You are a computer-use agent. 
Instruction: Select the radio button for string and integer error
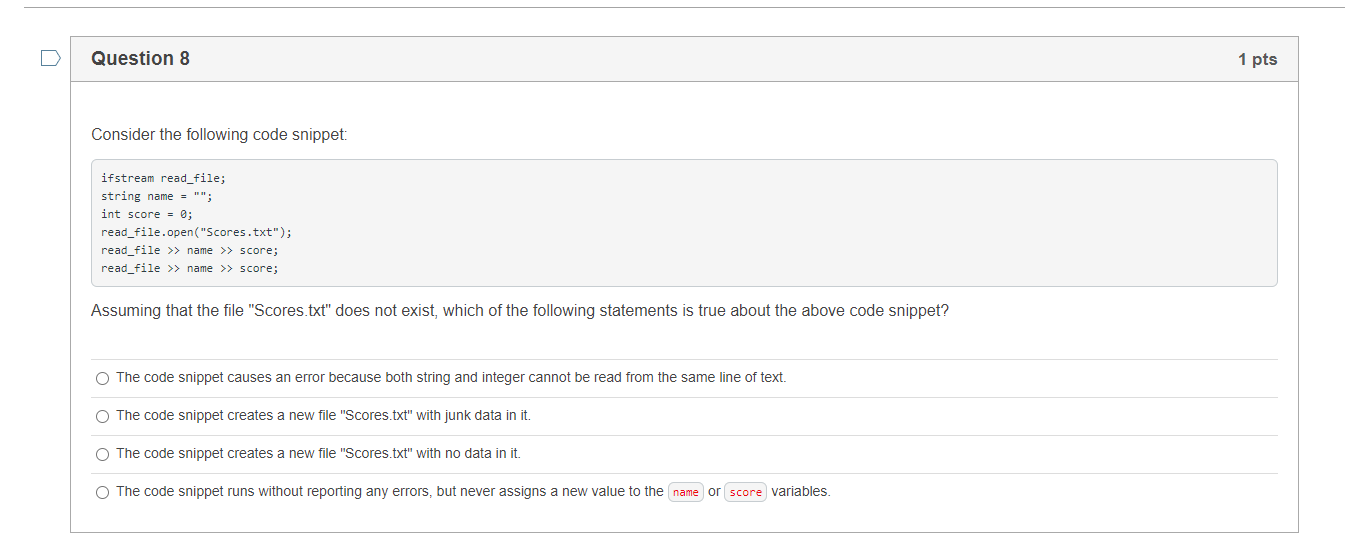click(102, 378)
